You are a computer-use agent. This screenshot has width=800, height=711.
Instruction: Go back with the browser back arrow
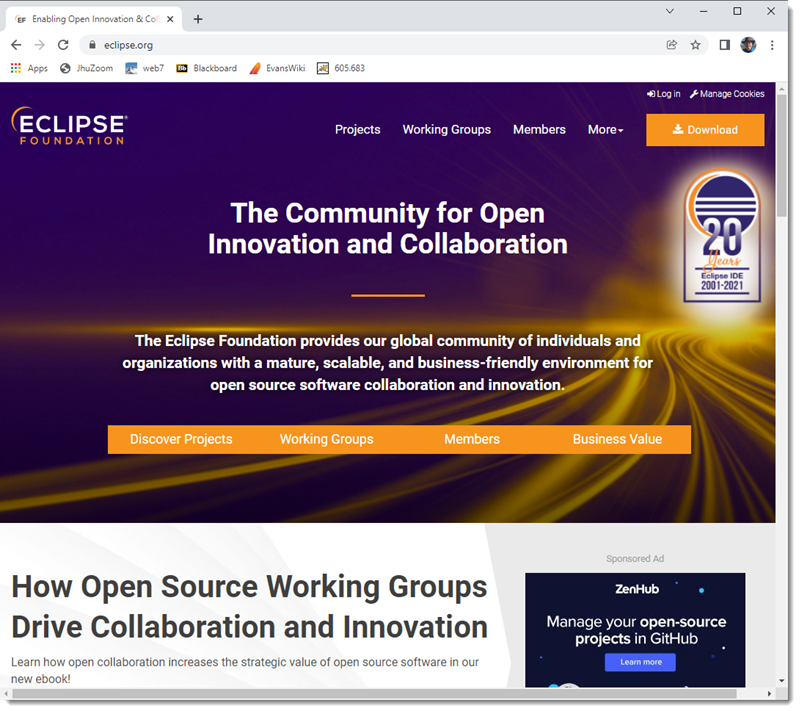coord(16,45)
